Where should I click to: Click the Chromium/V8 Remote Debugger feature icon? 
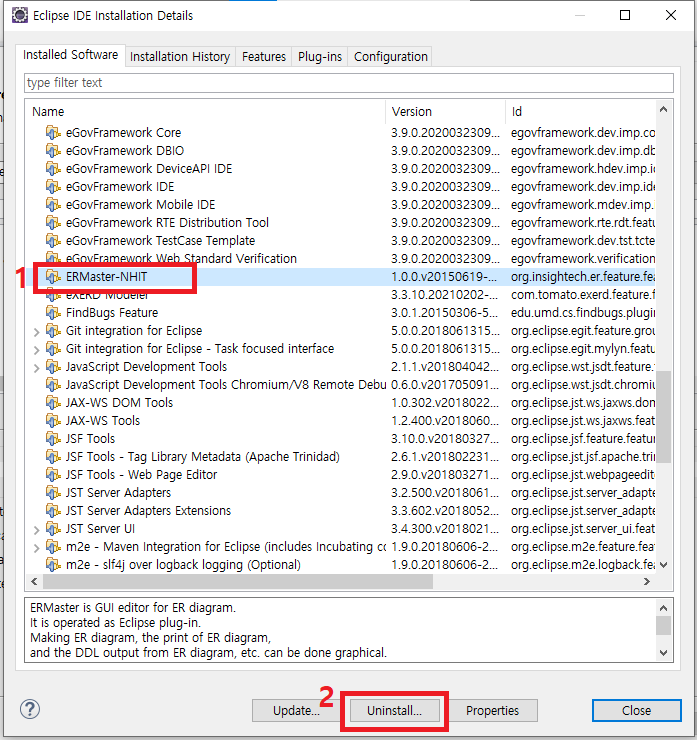(53, 385)
